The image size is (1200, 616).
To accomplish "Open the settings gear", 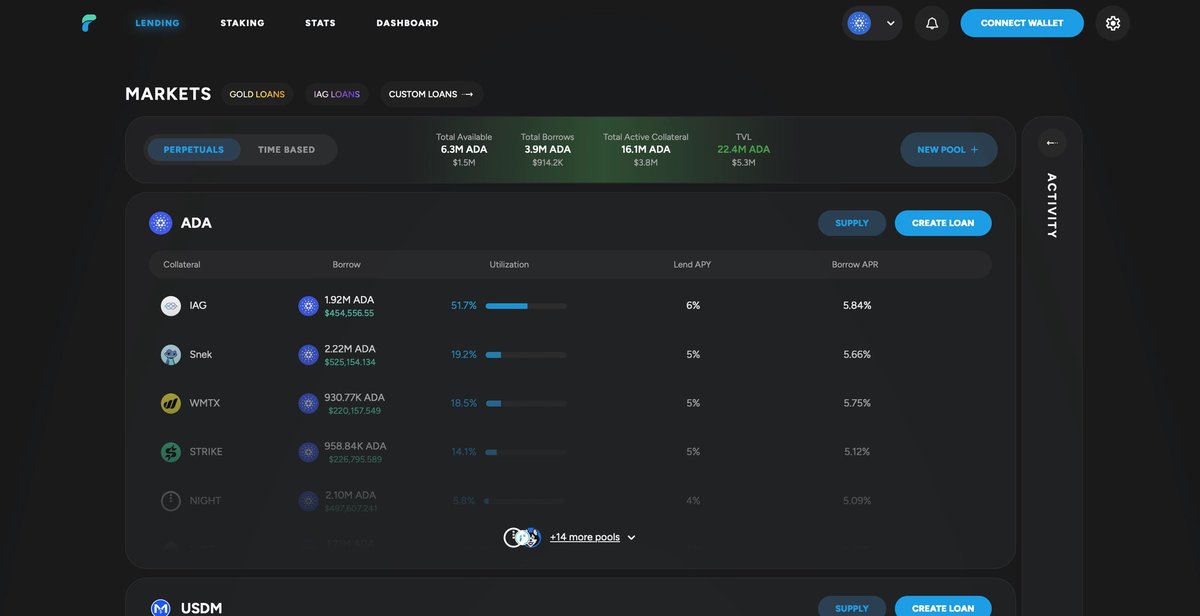I will (x=1113, y=23).
